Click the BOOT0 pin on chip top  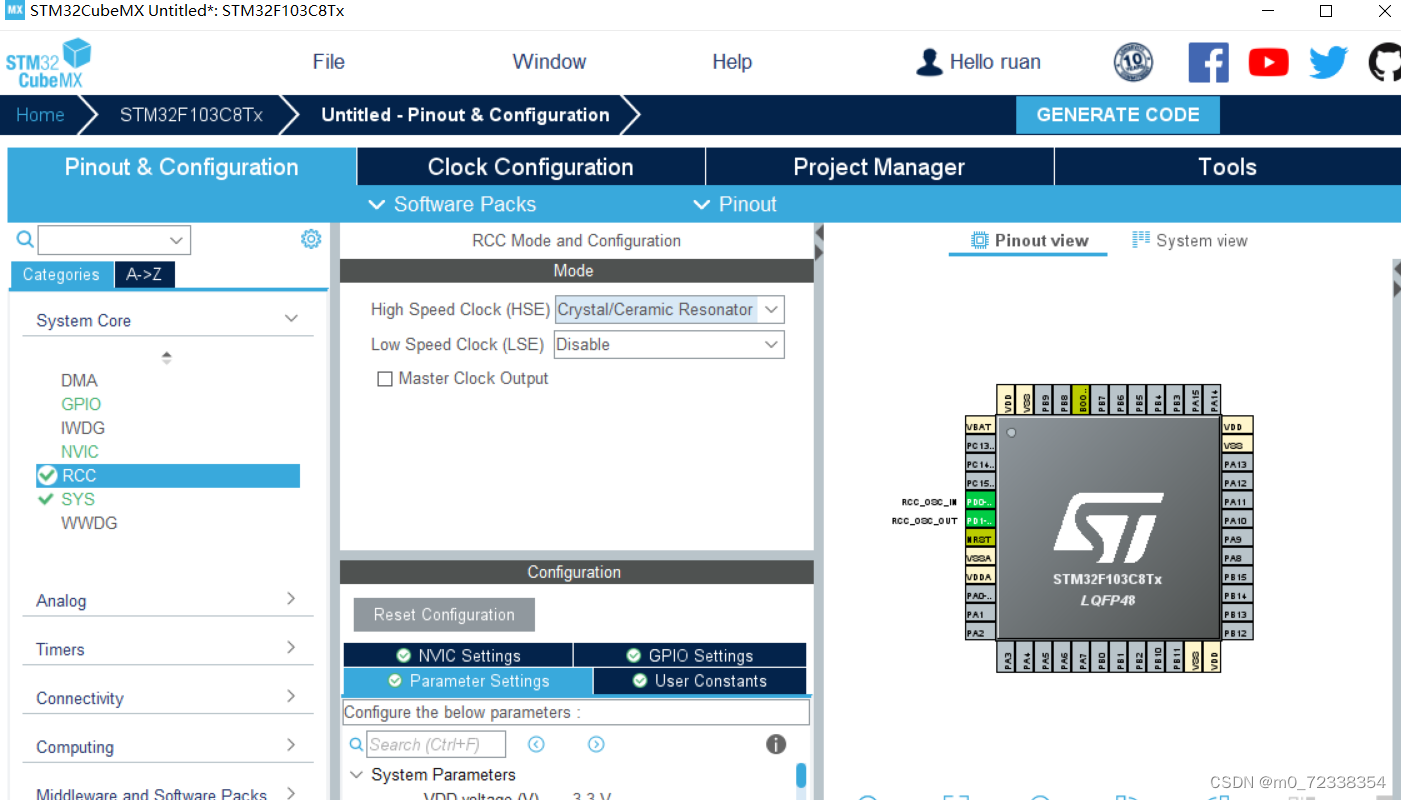1081,399
